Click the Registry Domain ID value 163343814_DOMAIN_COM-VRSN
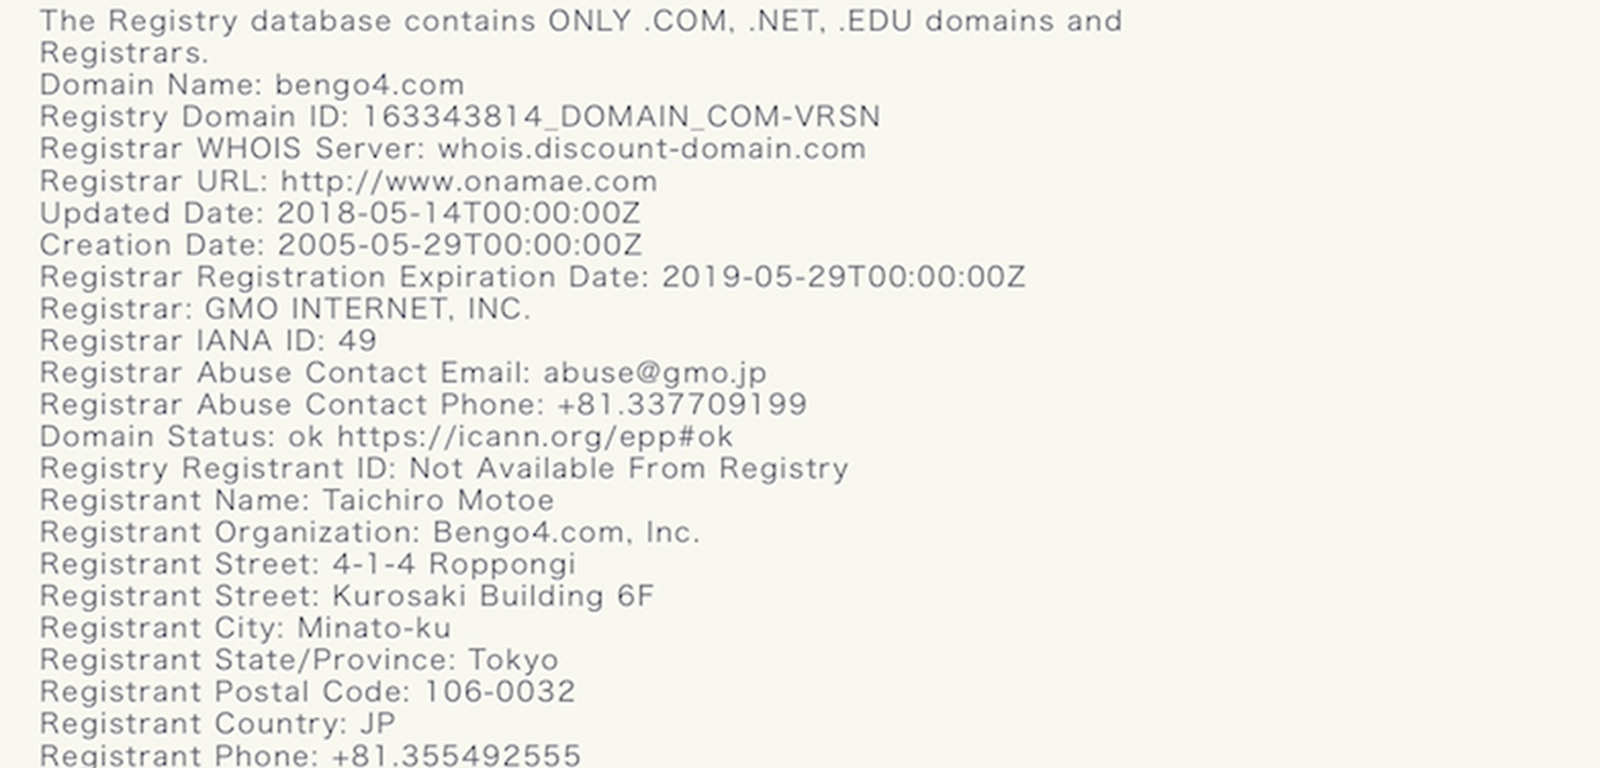 pyautogui.click(x=621, y=117)
